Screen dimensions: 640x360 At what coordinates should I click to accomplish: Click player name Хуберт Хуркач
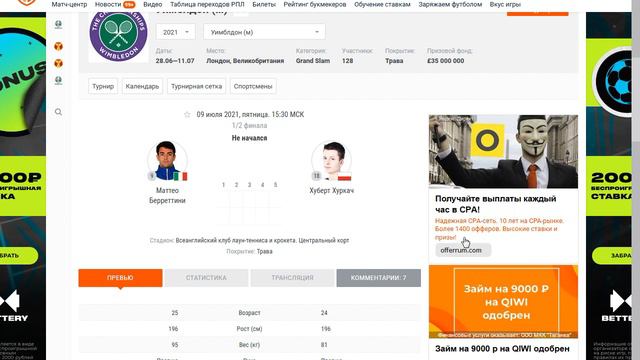click(331, 191)
